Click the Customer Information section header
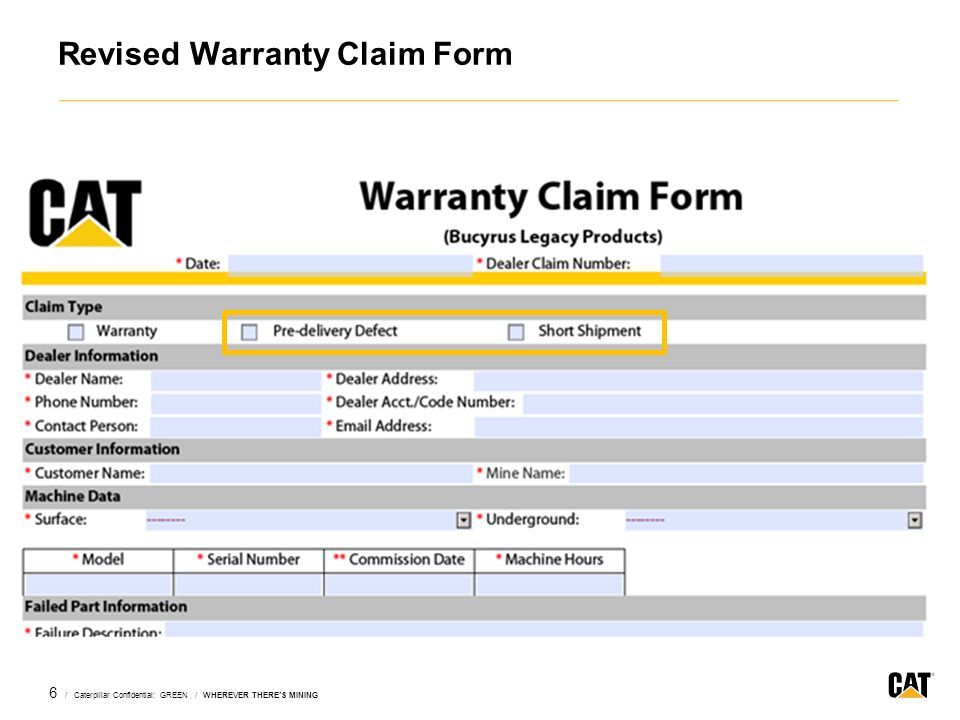 [474, 449]
